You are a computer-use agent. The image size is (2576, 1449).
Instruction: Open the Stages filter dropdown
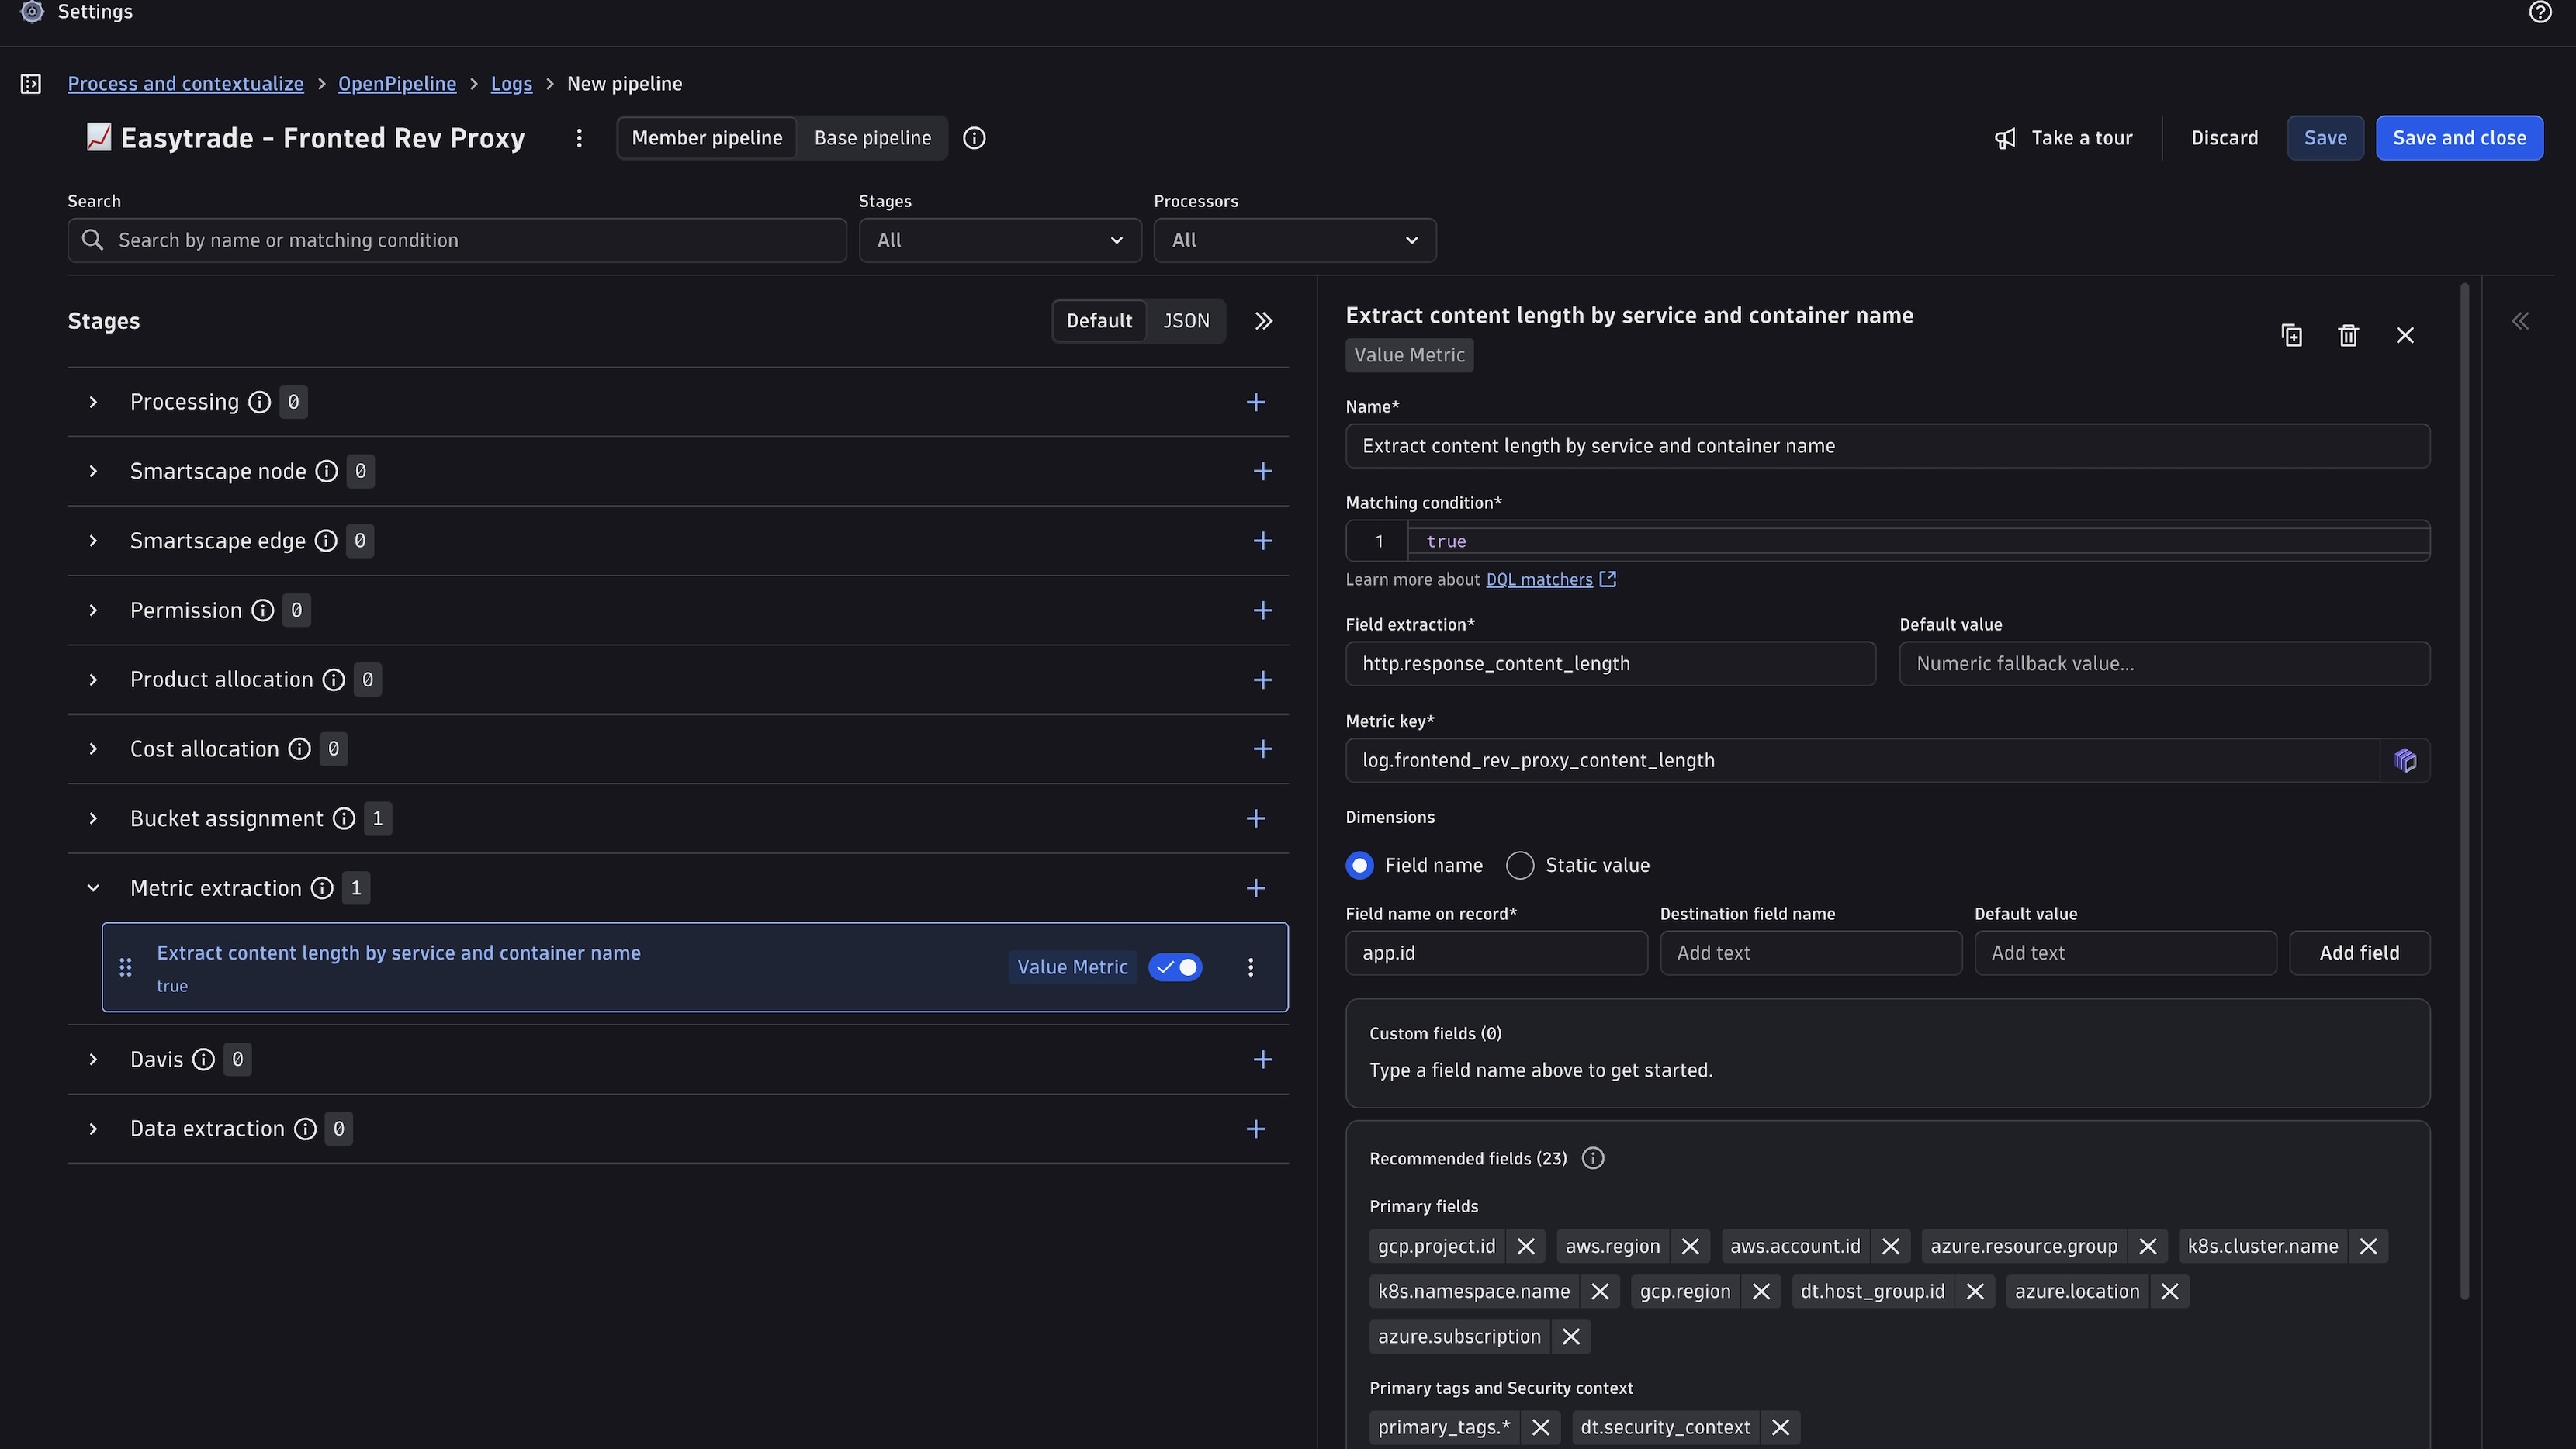(1000, 240)
